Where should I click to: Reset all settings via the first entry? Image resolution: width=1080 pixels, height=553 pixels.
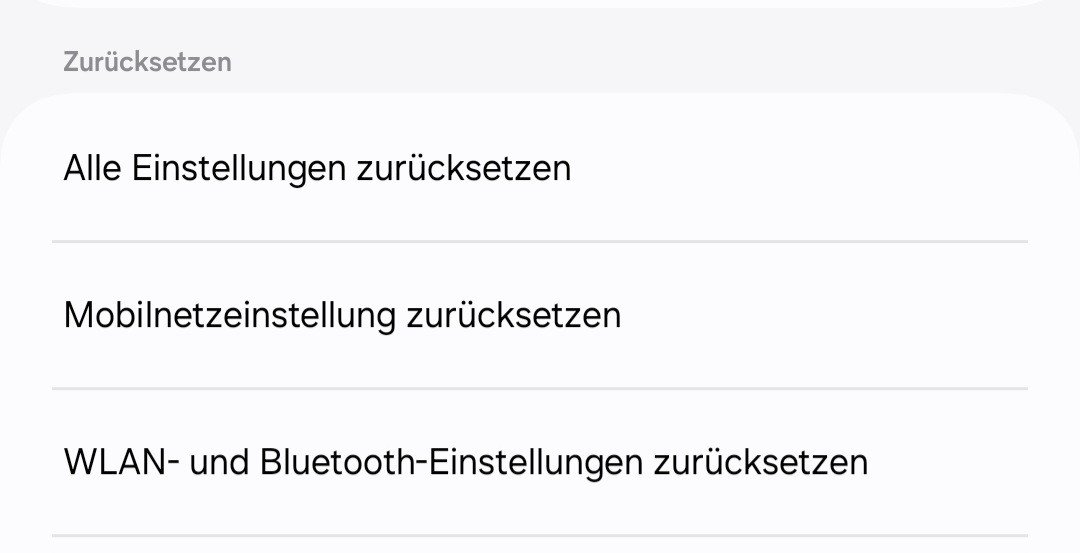317,168
